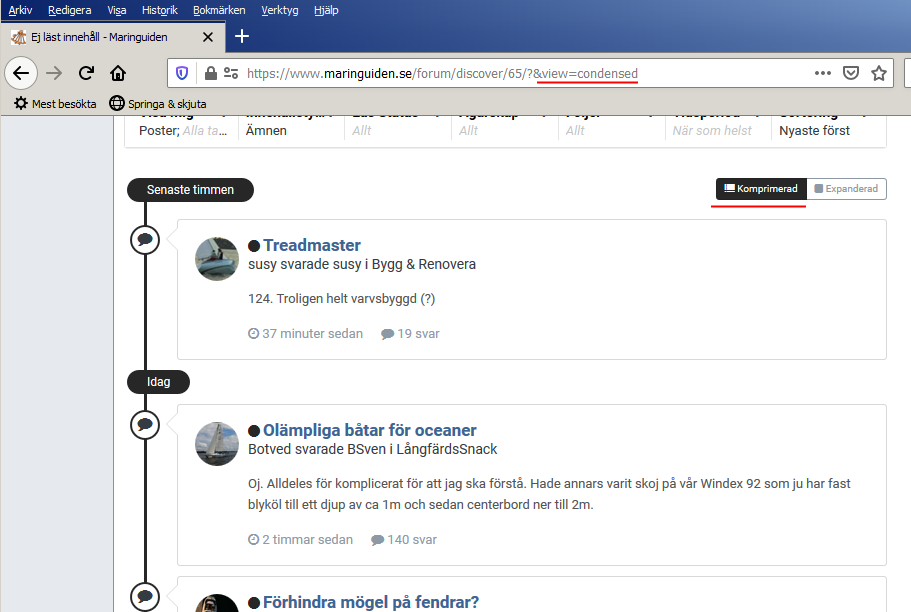The height and width of the screenshot is (612, 911).
Task: Switch to Komprimerad view
Action: [x=760, y=189]
